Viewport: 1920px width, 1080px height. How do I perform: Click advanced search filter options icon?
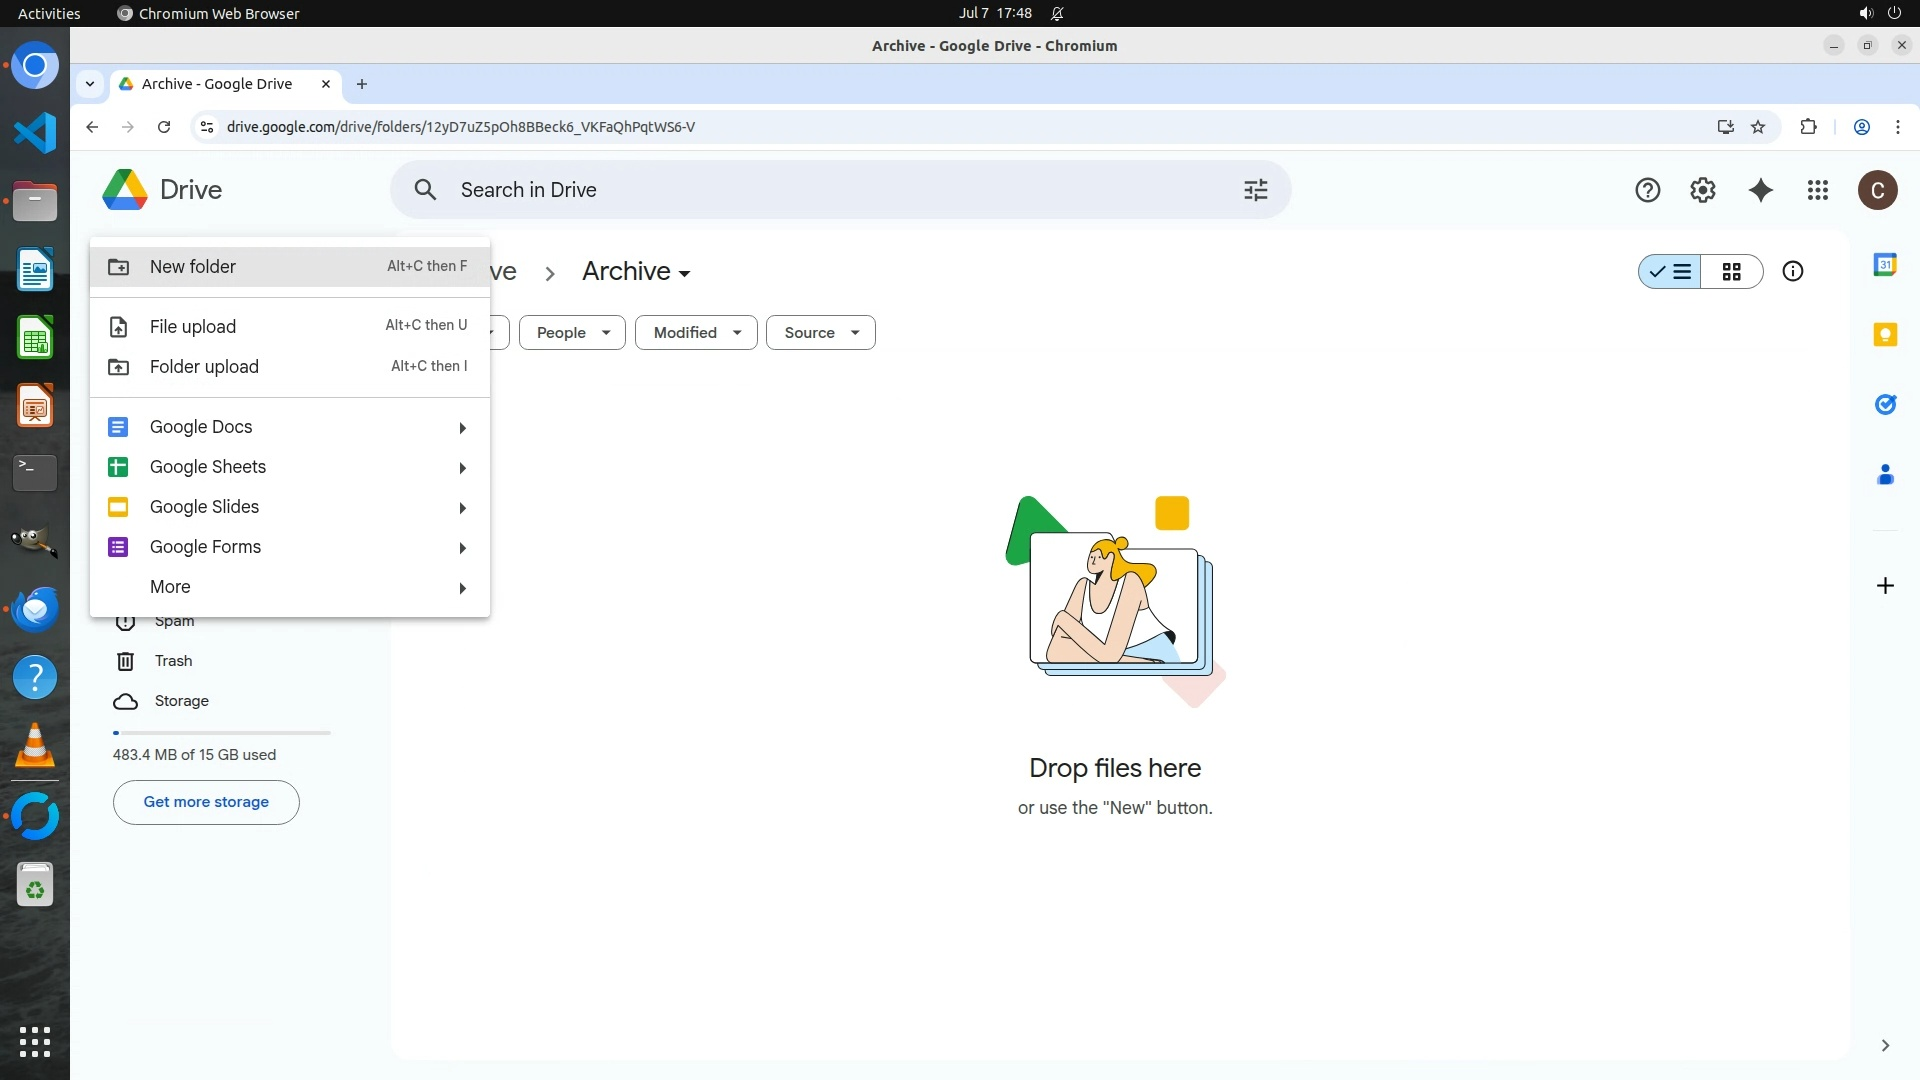pyautogui.click(x=1255, y=190)
